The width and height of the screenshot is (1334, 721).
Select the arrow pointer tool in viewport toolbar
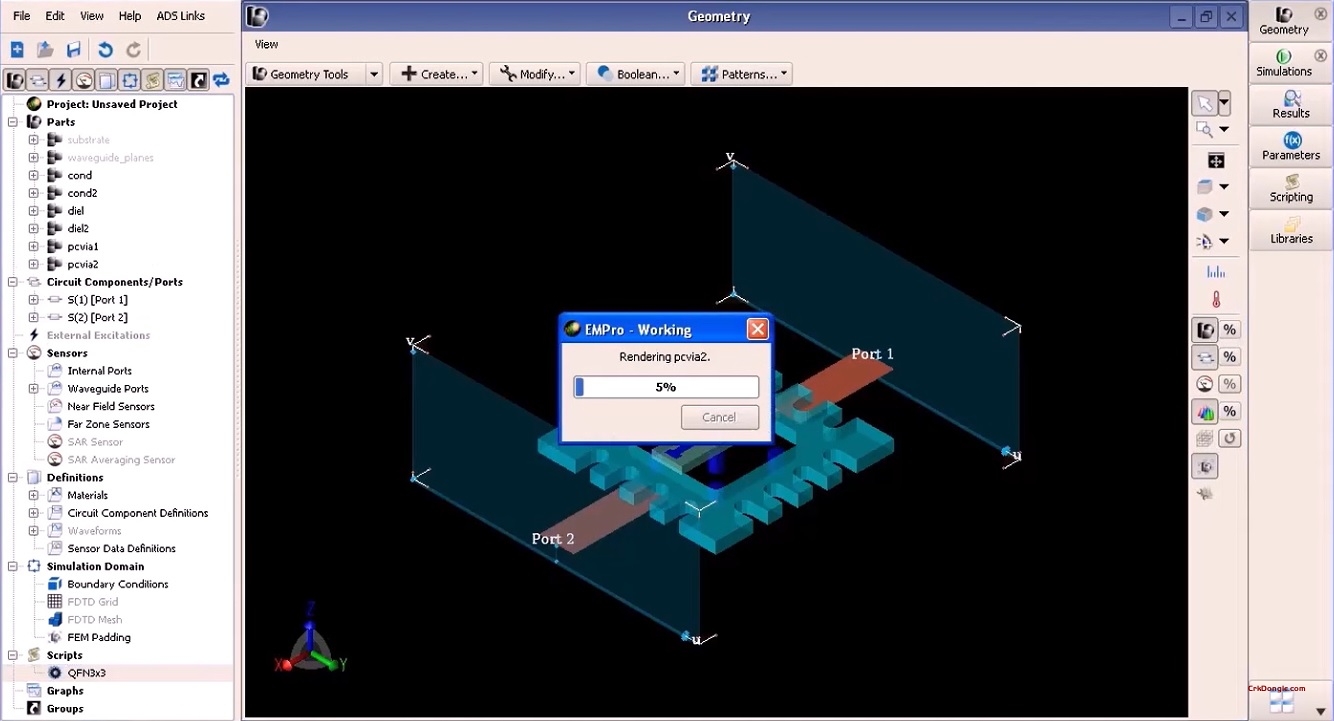[1205, 103]
